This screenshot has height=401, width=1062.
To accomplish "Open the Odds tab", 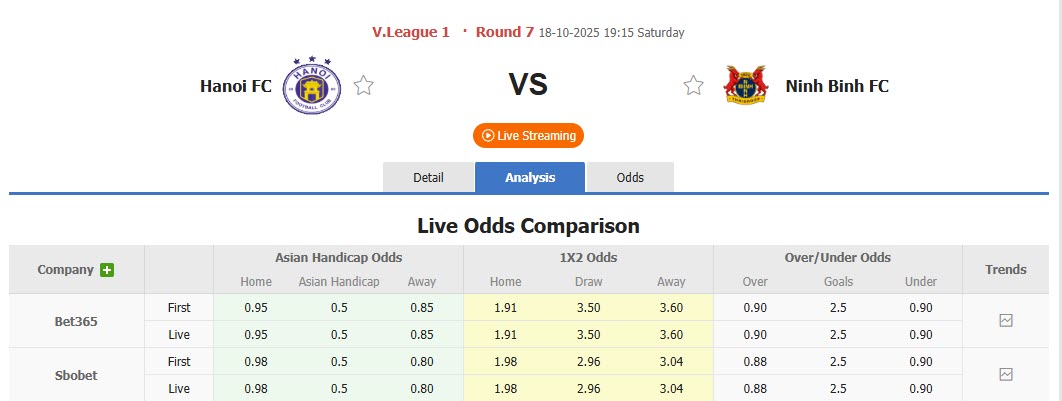I will click(630, 178).
